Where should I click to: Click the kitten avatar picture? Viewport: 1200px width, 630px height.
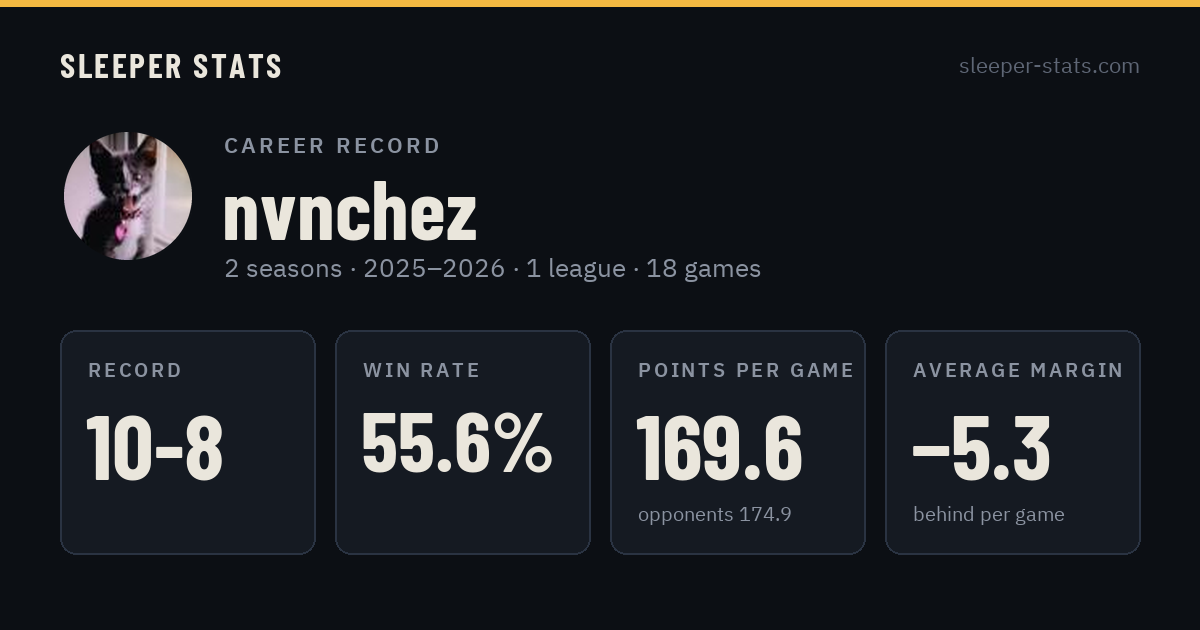(128, 196)
